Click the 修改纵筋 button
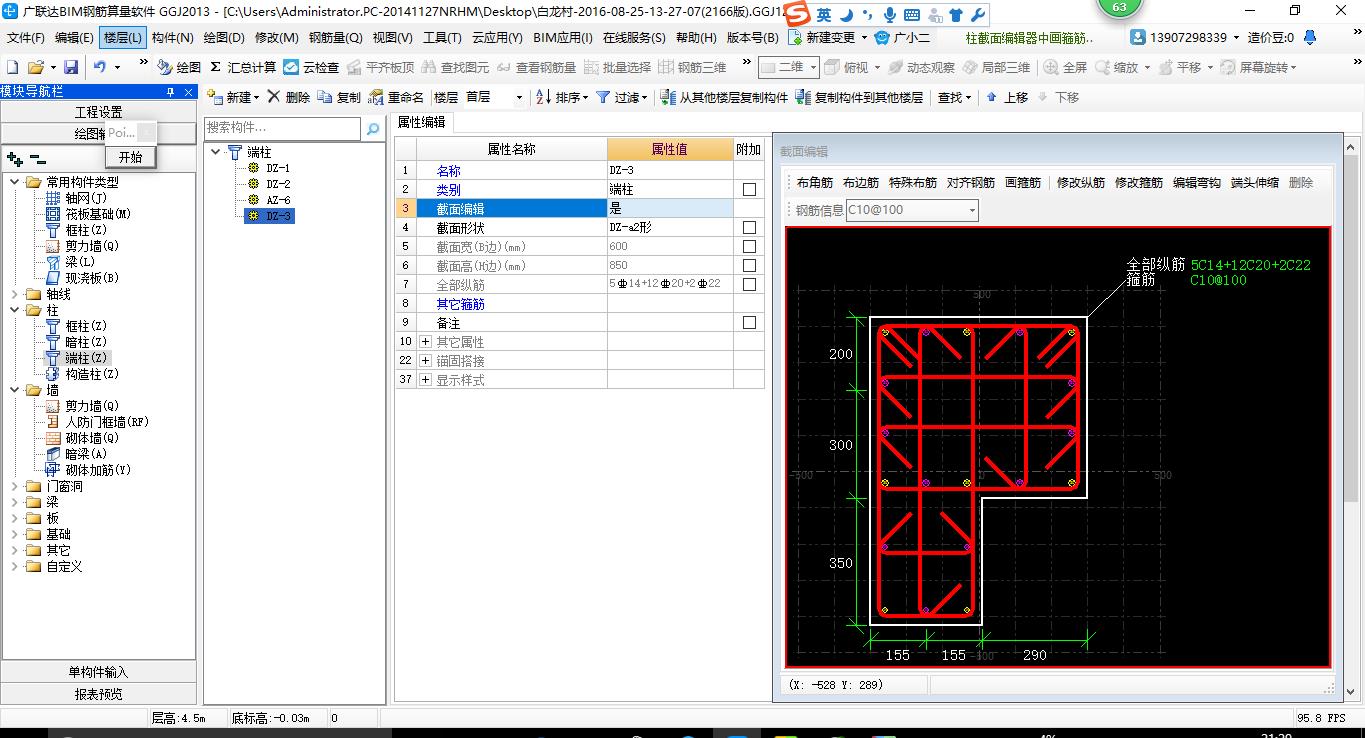This screenshot has width=1365, height=738. (x=1081, y=183)
